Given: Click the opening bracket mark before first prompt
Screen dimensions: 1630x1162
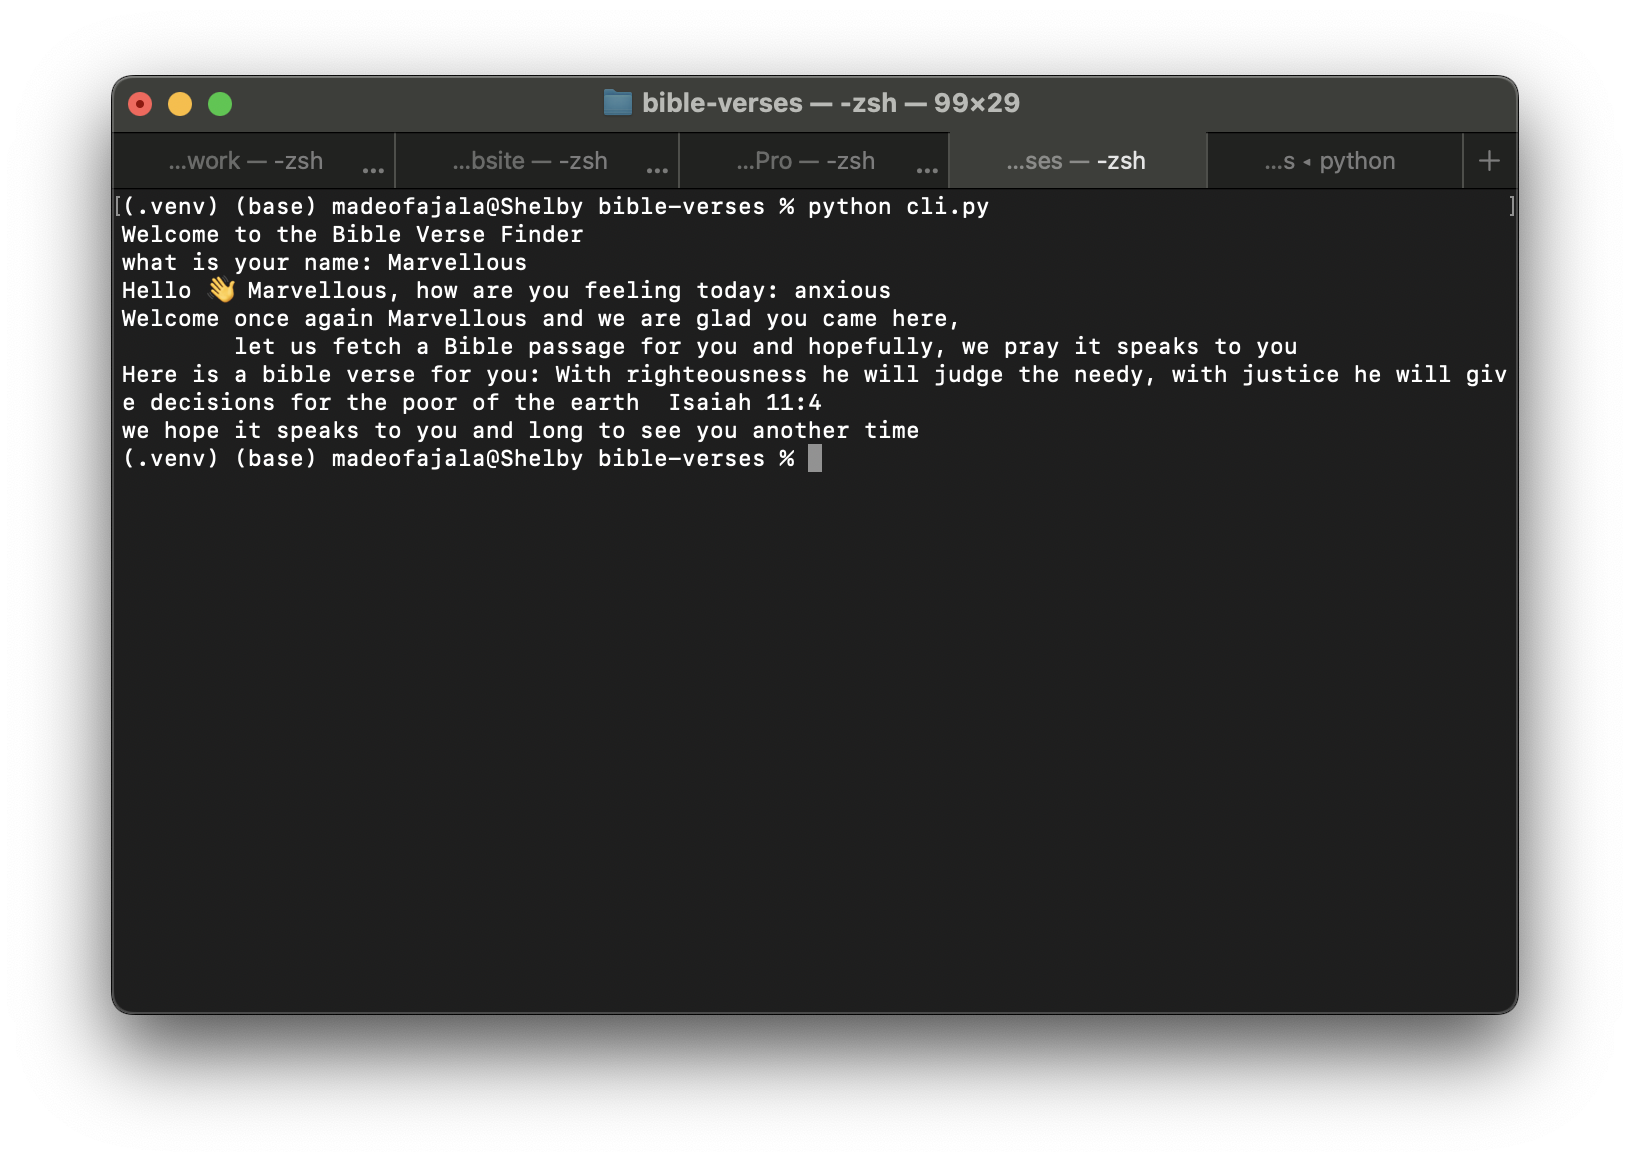Looking at the screenshot, I should point(118,206).
